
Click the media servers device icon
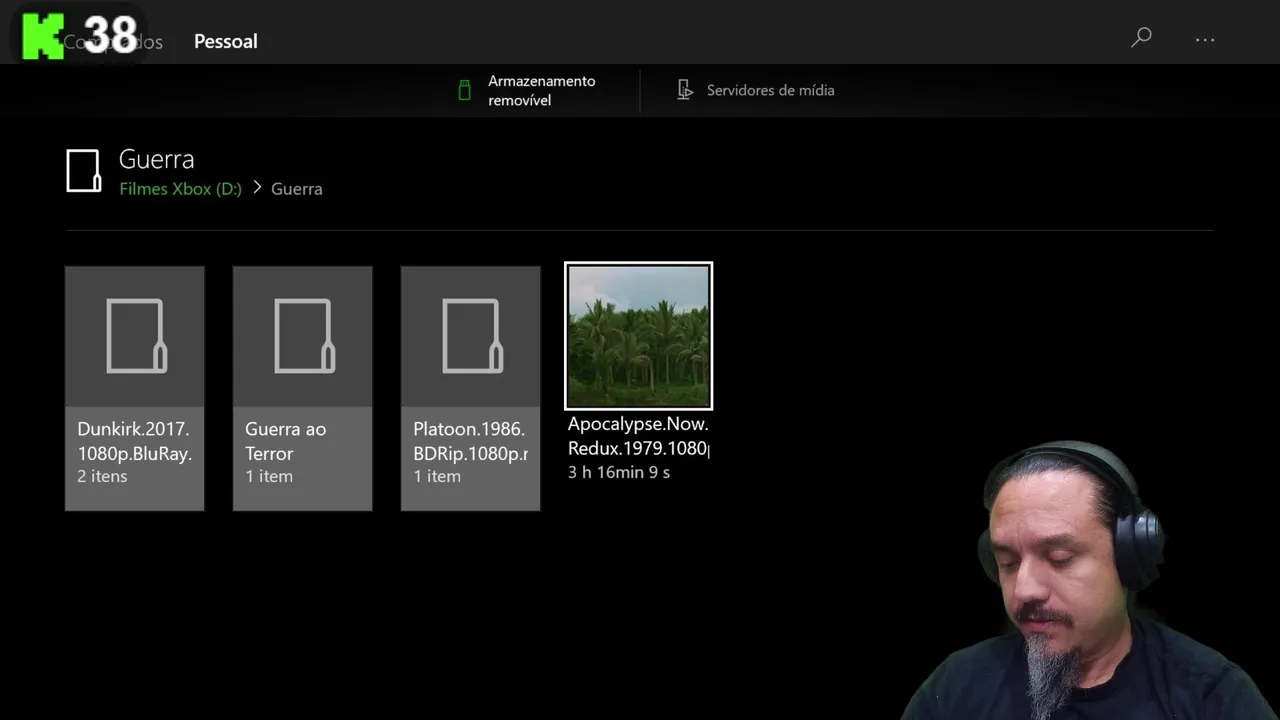[x=684, y=90]
